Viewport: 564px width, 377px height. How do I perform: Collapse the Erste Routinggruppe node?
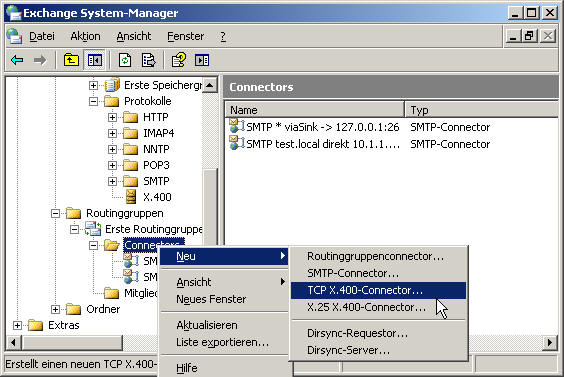[x=74, y=229]
